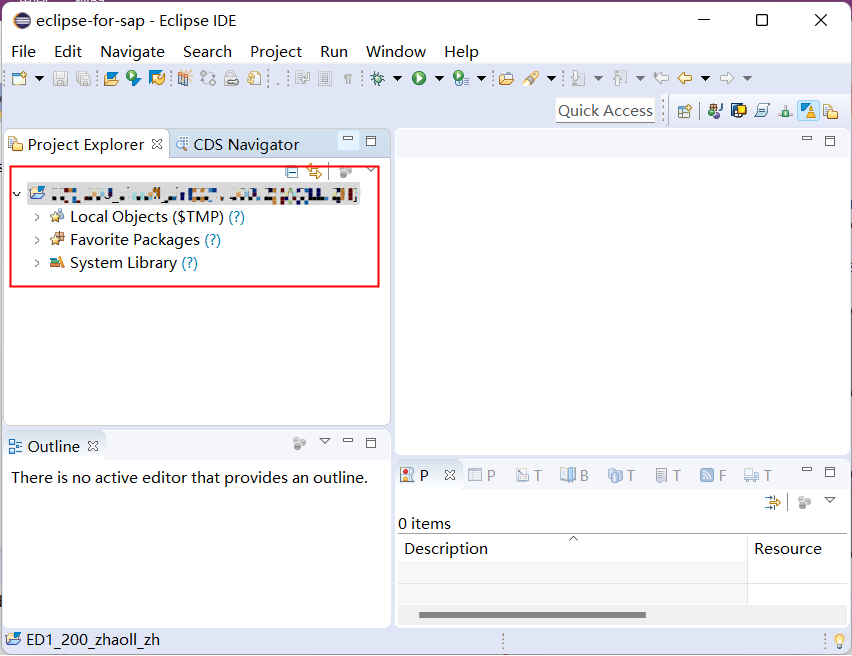Open the Window menu
The width and height of the screenshot is (852, 656).
coord(396,52)
